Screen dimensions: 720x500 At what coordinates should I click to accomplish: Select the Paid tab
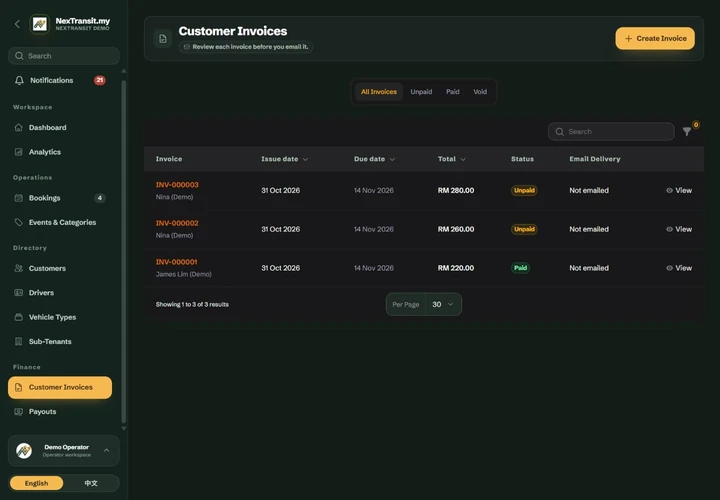pos(453,92)
